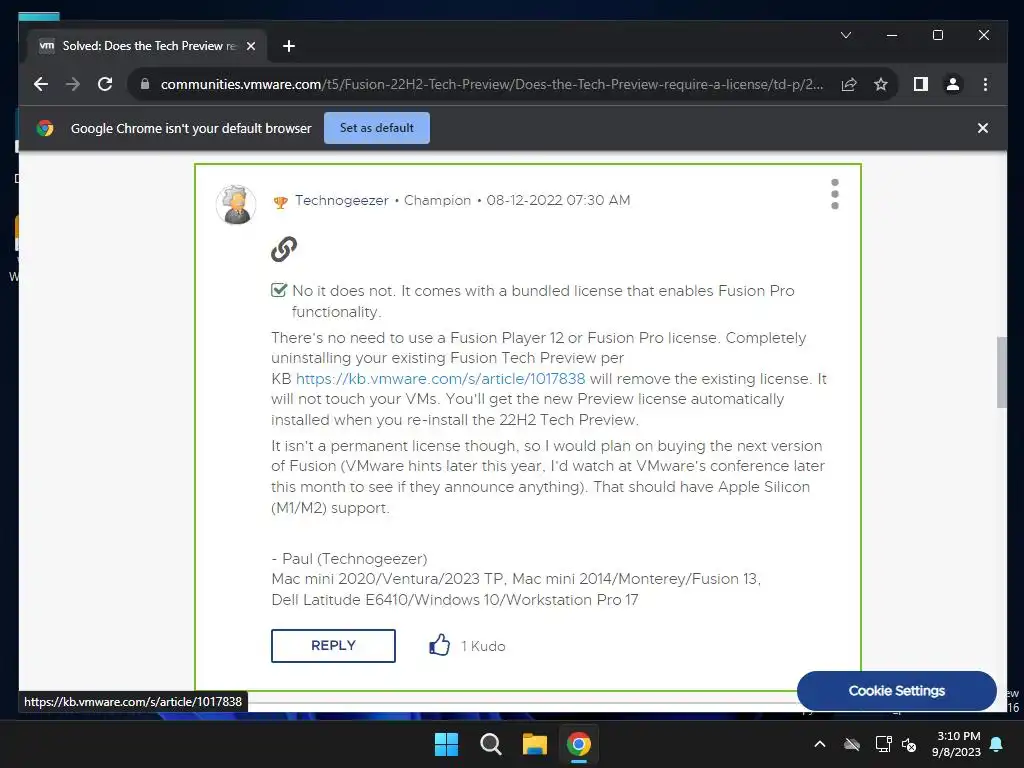
Task: Click the accepted solution checkmark icon
Action: [x=279, y=290]
